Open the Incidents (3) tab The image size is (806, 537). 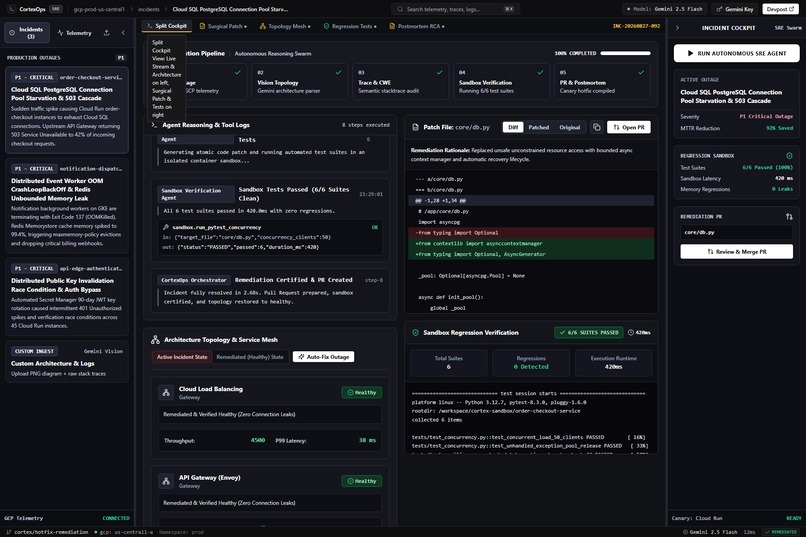(x=27, y=32)
